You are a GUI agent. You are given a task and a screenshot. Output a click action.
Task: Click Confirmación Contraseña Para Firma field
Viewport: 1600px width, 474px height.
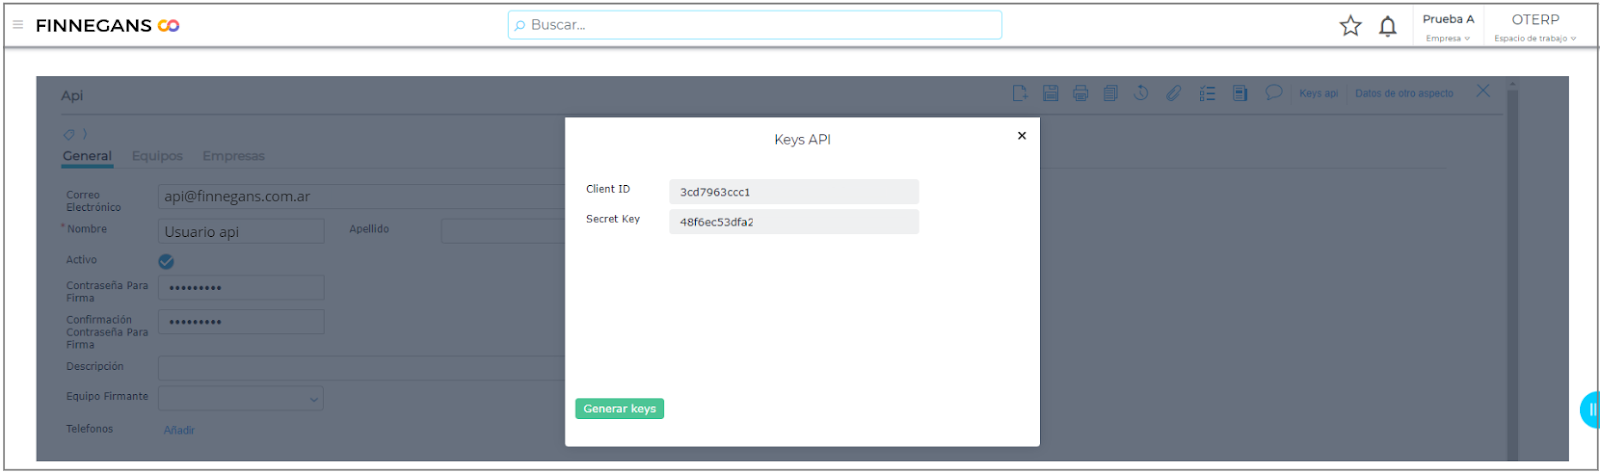pos(241,322)
